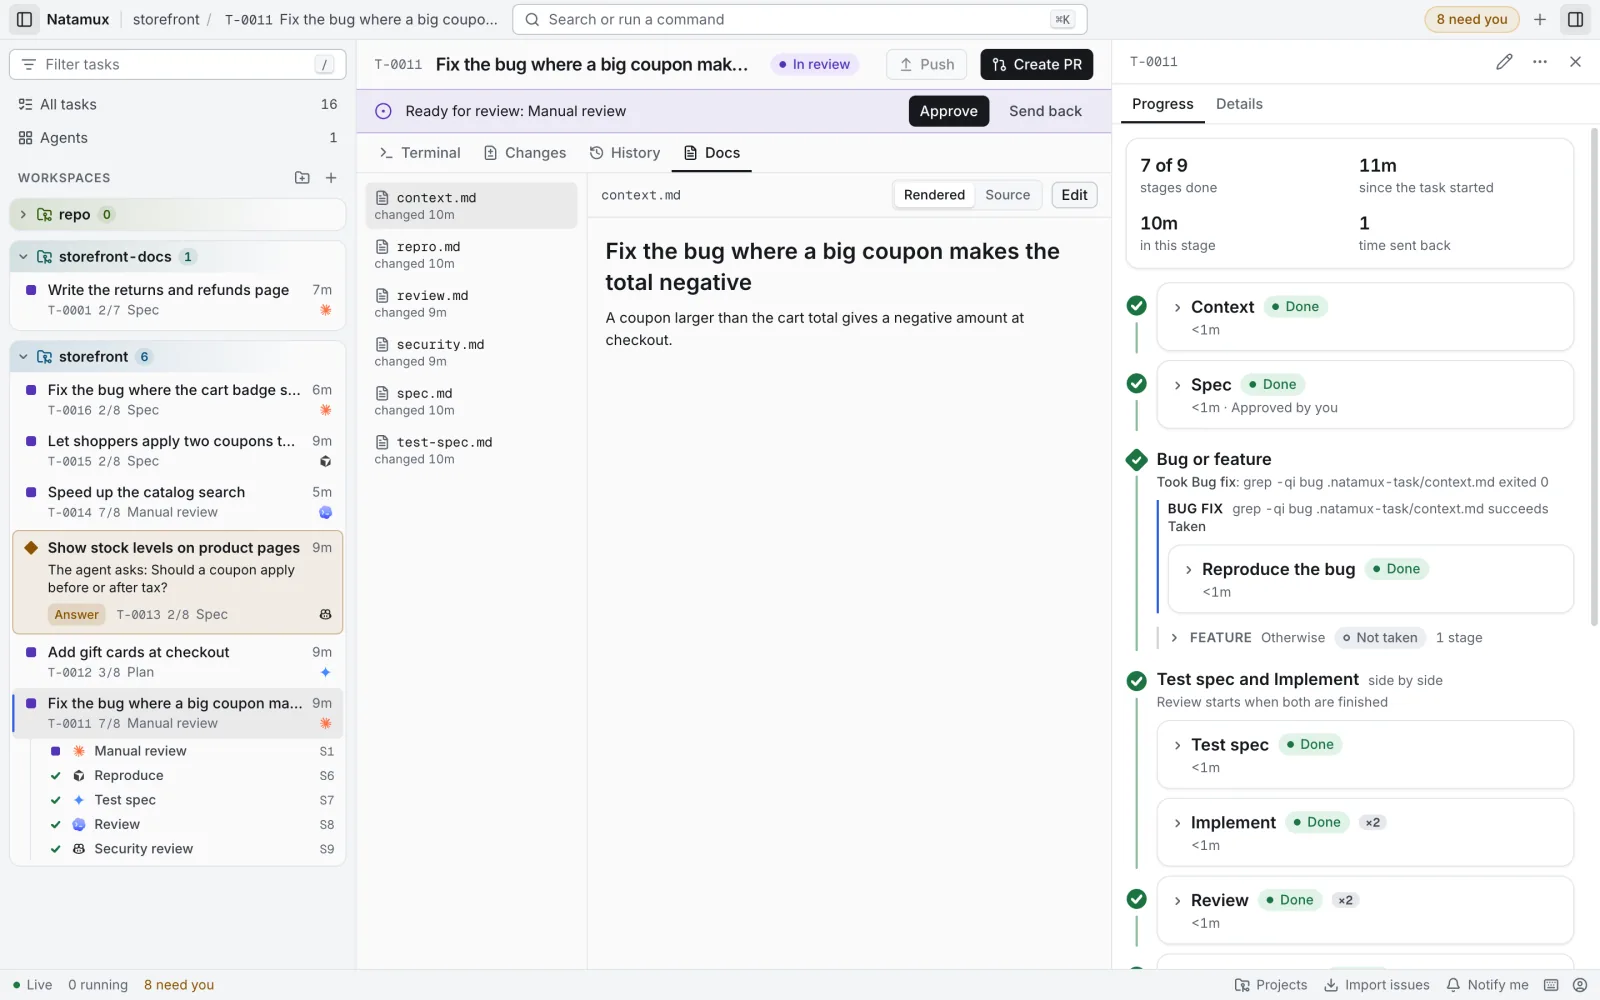Open the Add gift cards at checkout task
Viewport: 1600px width, 1000px height.
[179, 661]
